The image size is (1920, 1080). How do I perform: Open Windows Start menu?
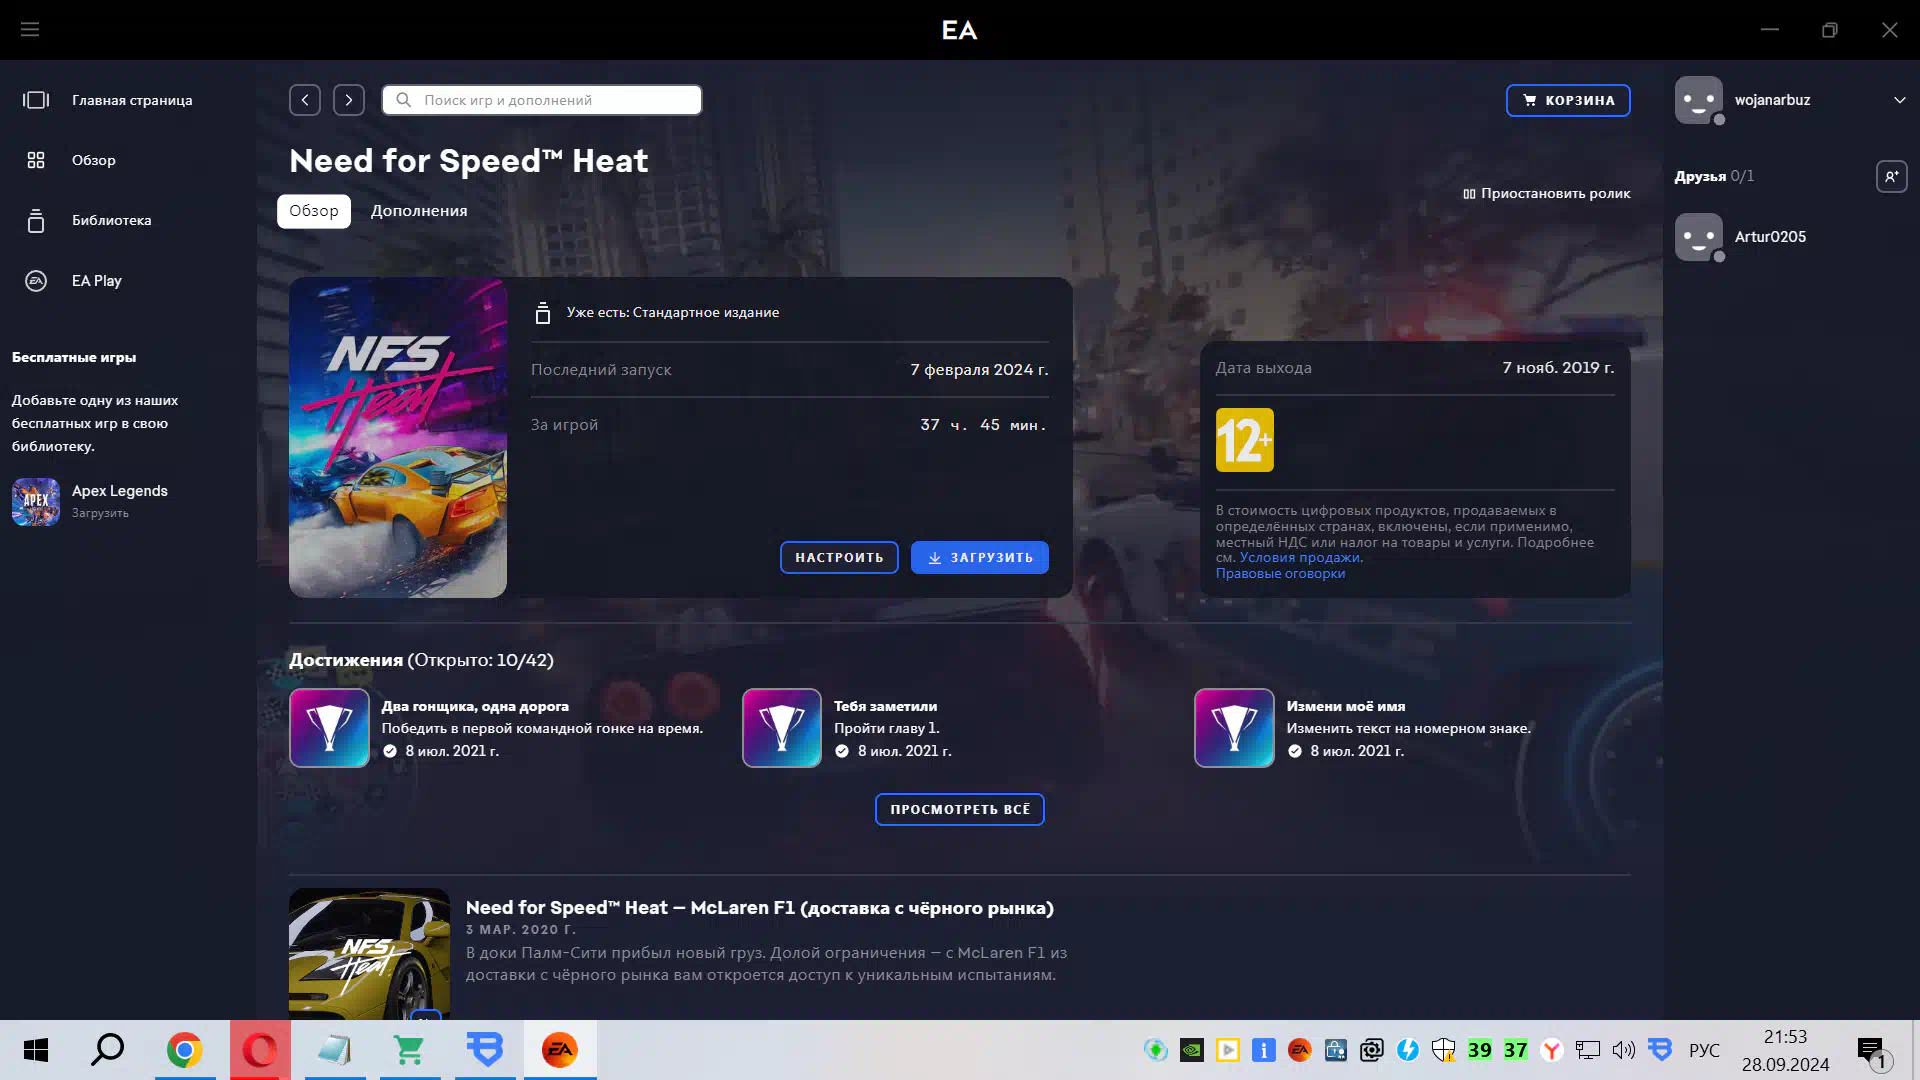(x=36, y=1050)
